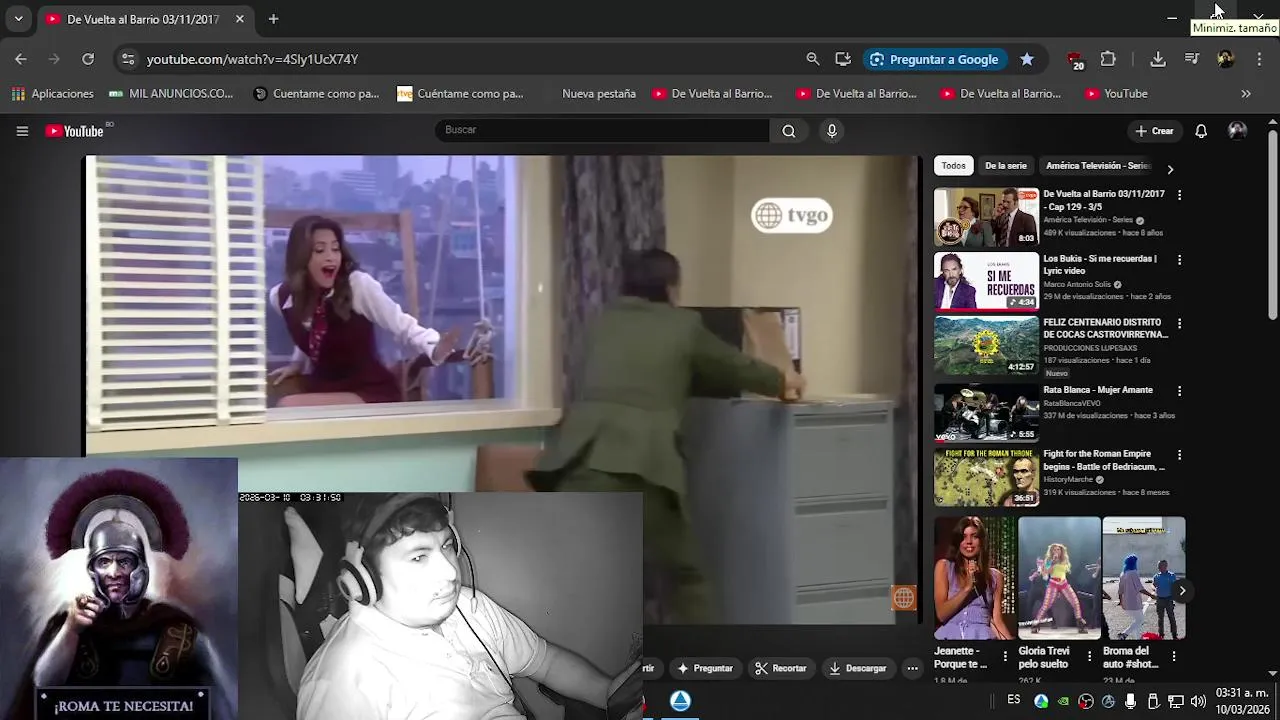The height and width of the screenshot is (720, 1280).
Task: Open a new browser tab
Action: (x=273, y=19)
